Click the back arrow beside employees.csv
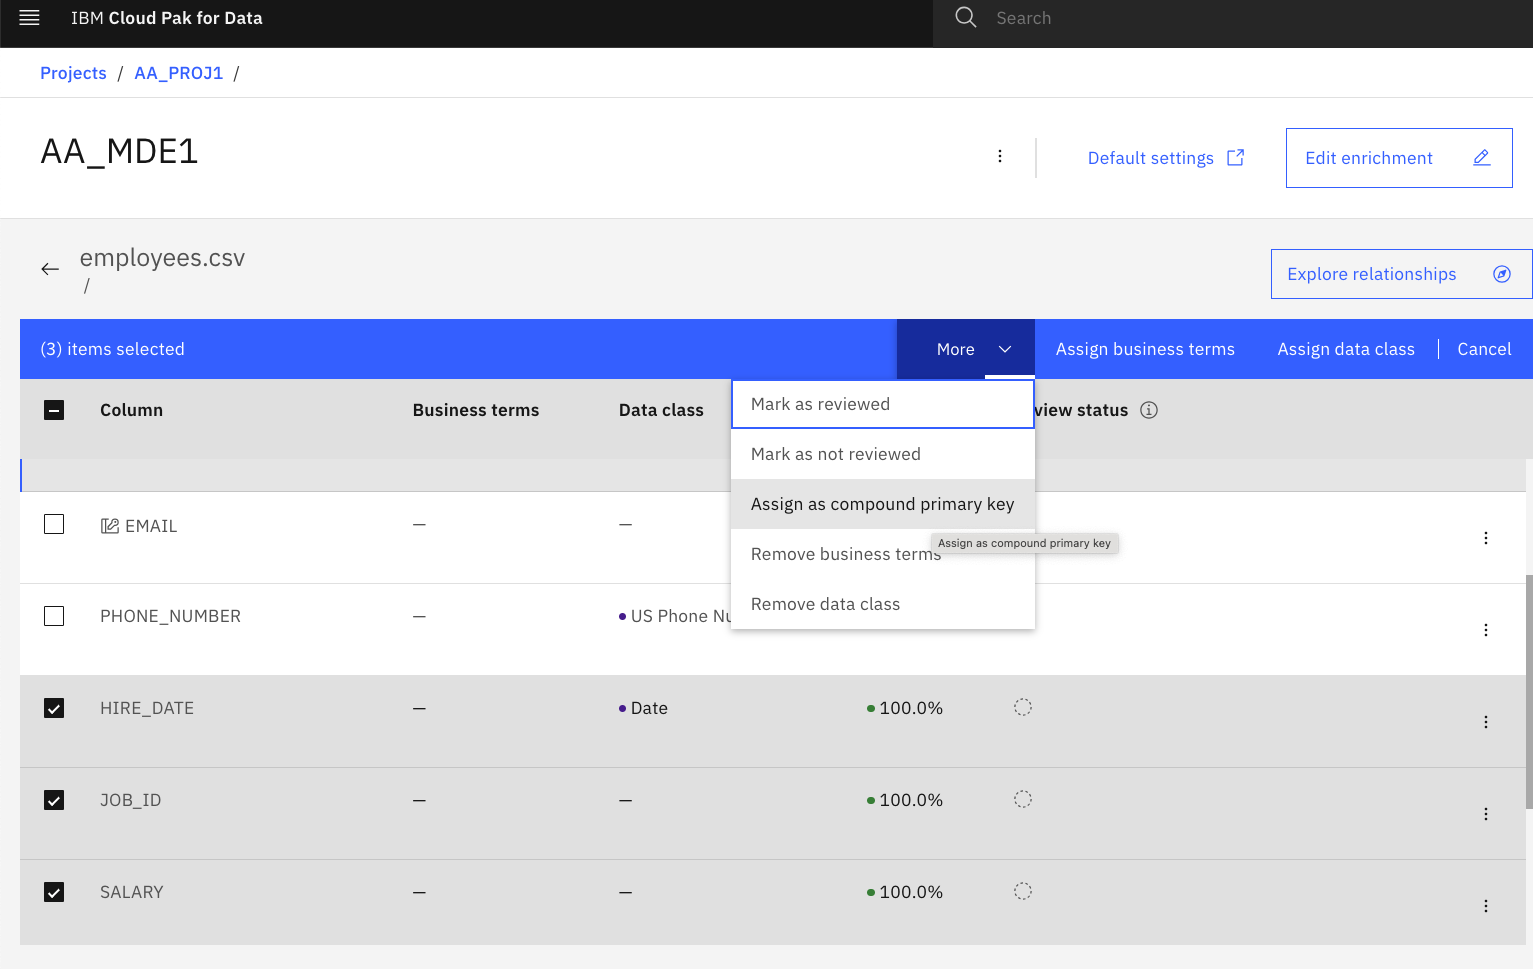The height and width of the screenshot is (969, 1533). (50, 269)
